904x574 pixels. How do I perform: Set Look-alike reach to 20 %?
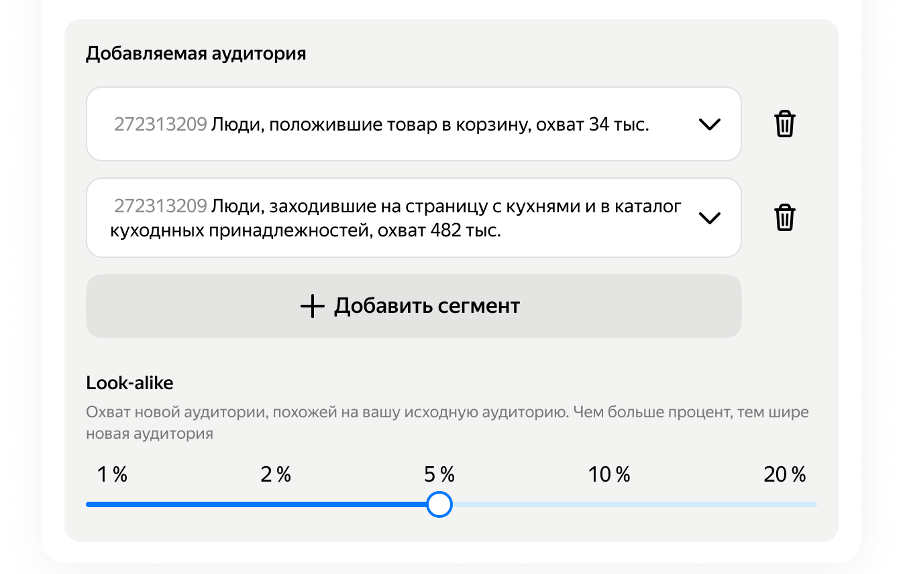pos(785,475)
